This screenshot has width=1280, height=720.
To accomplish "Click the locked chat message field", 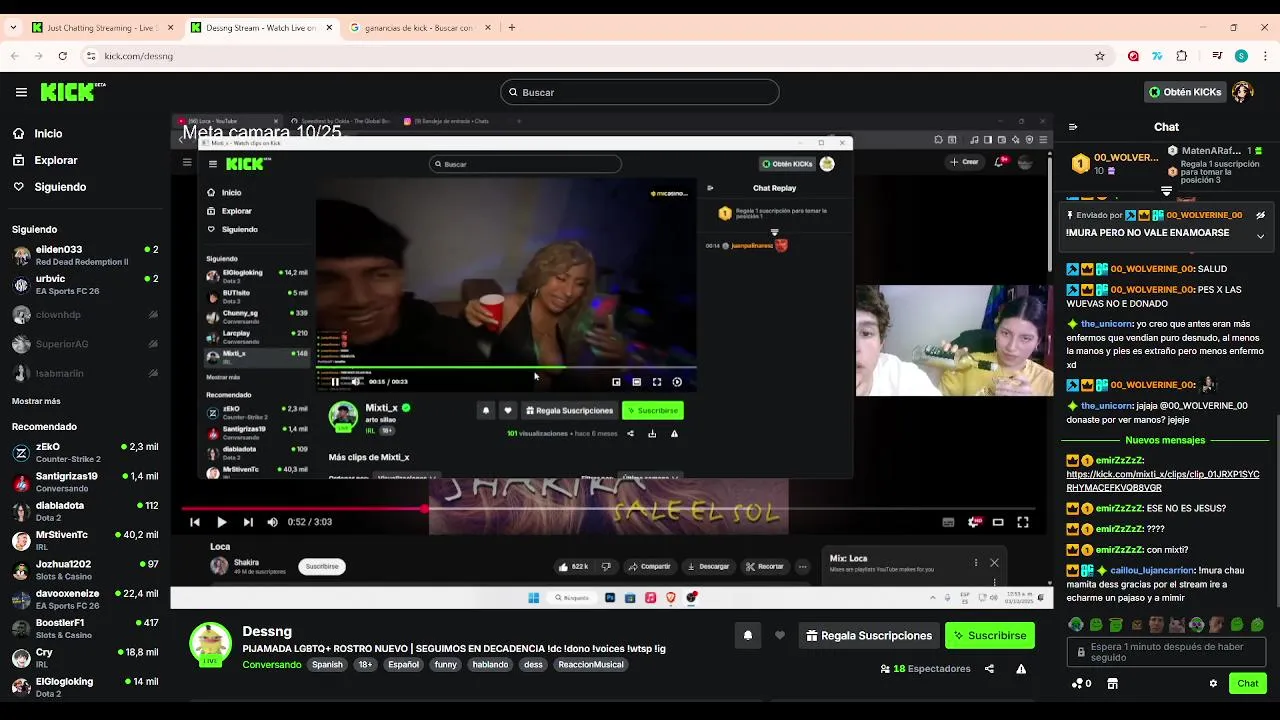I will click(x=1166, y=652).
